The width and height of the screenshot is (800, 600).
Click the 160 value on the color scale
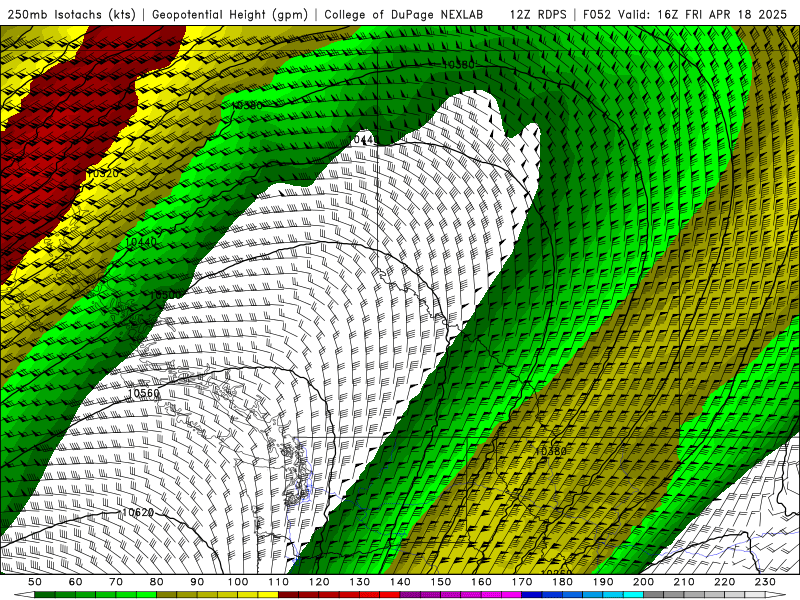point(481,582)
